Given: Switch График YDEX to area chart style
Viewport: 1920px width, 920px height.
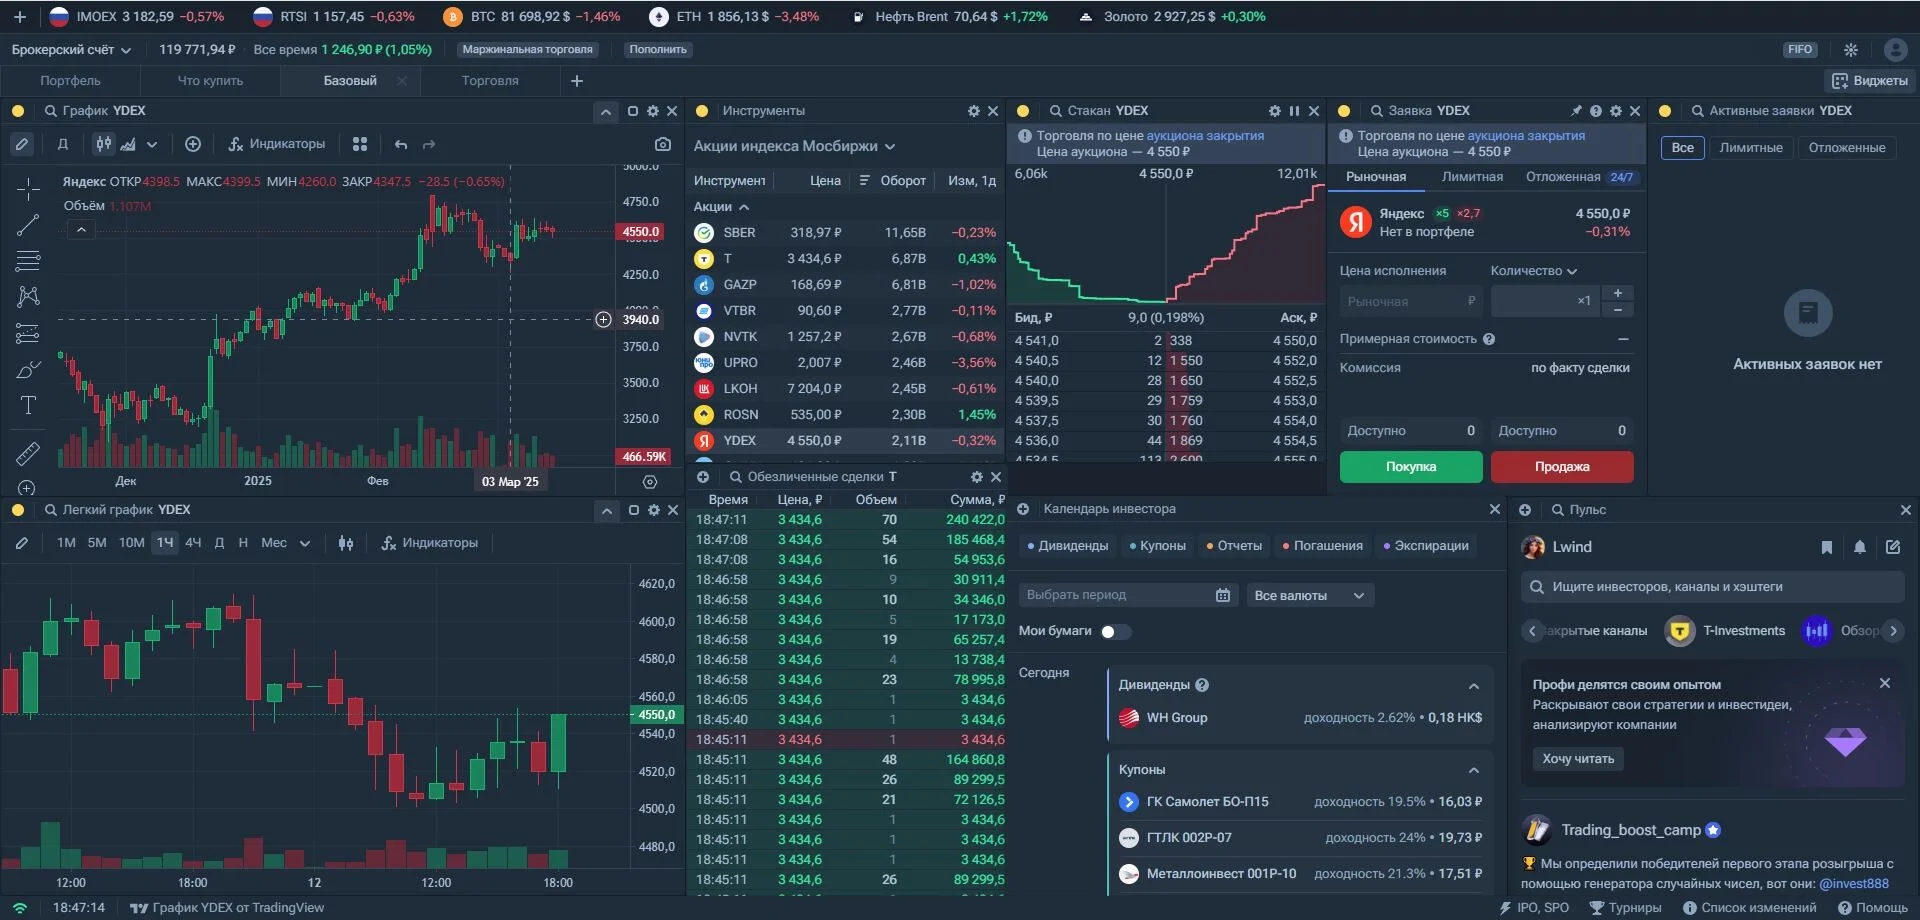Looking at the screenshot, I should tap(128, 144).
